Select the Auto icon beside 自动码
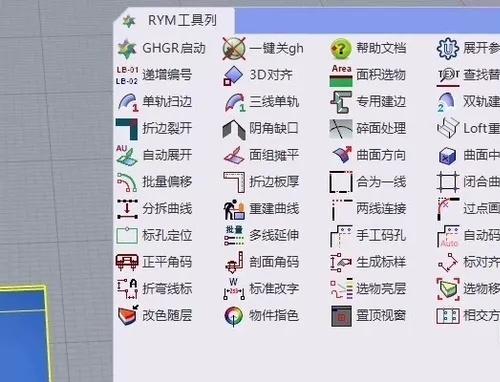The height and width of the screenshot is (382, 500). click(x=448, y=236)
